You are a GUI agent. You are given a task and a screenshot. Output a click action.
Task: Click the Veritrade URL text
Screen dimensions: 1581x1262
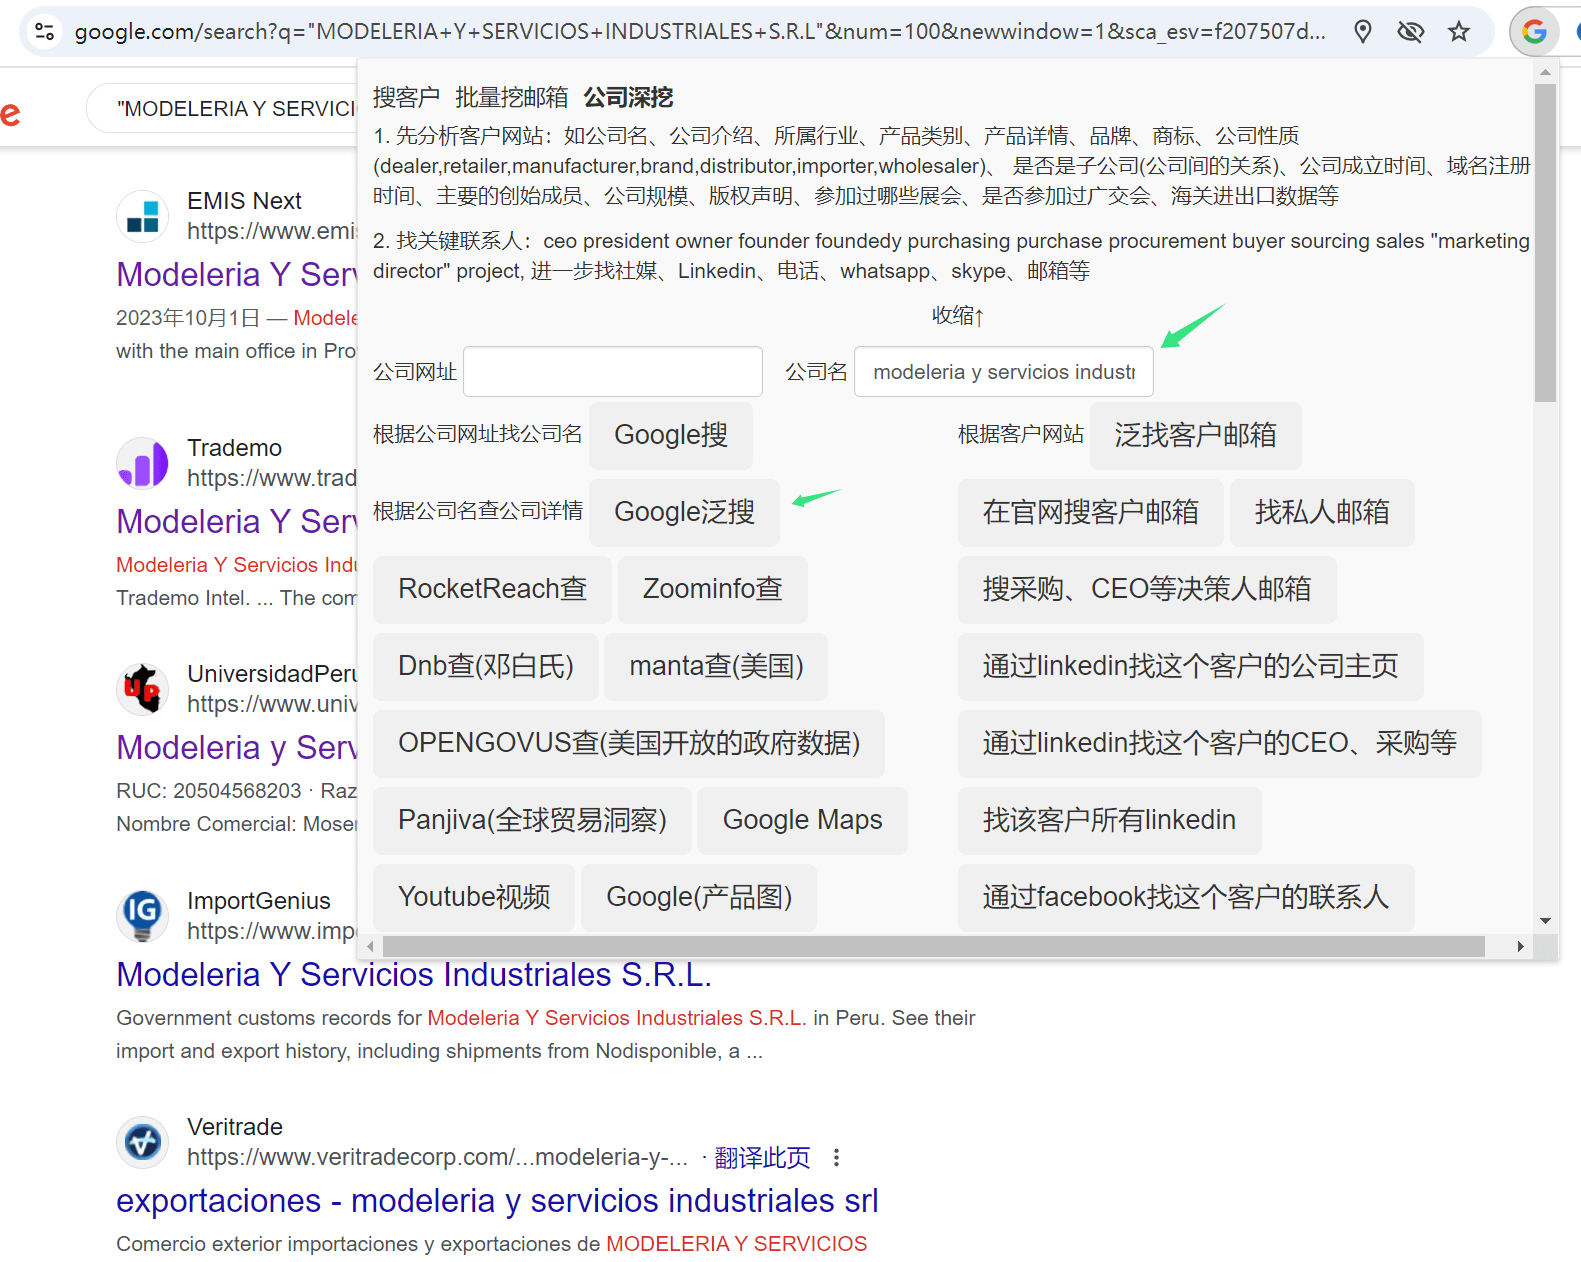click(437, 1157)
